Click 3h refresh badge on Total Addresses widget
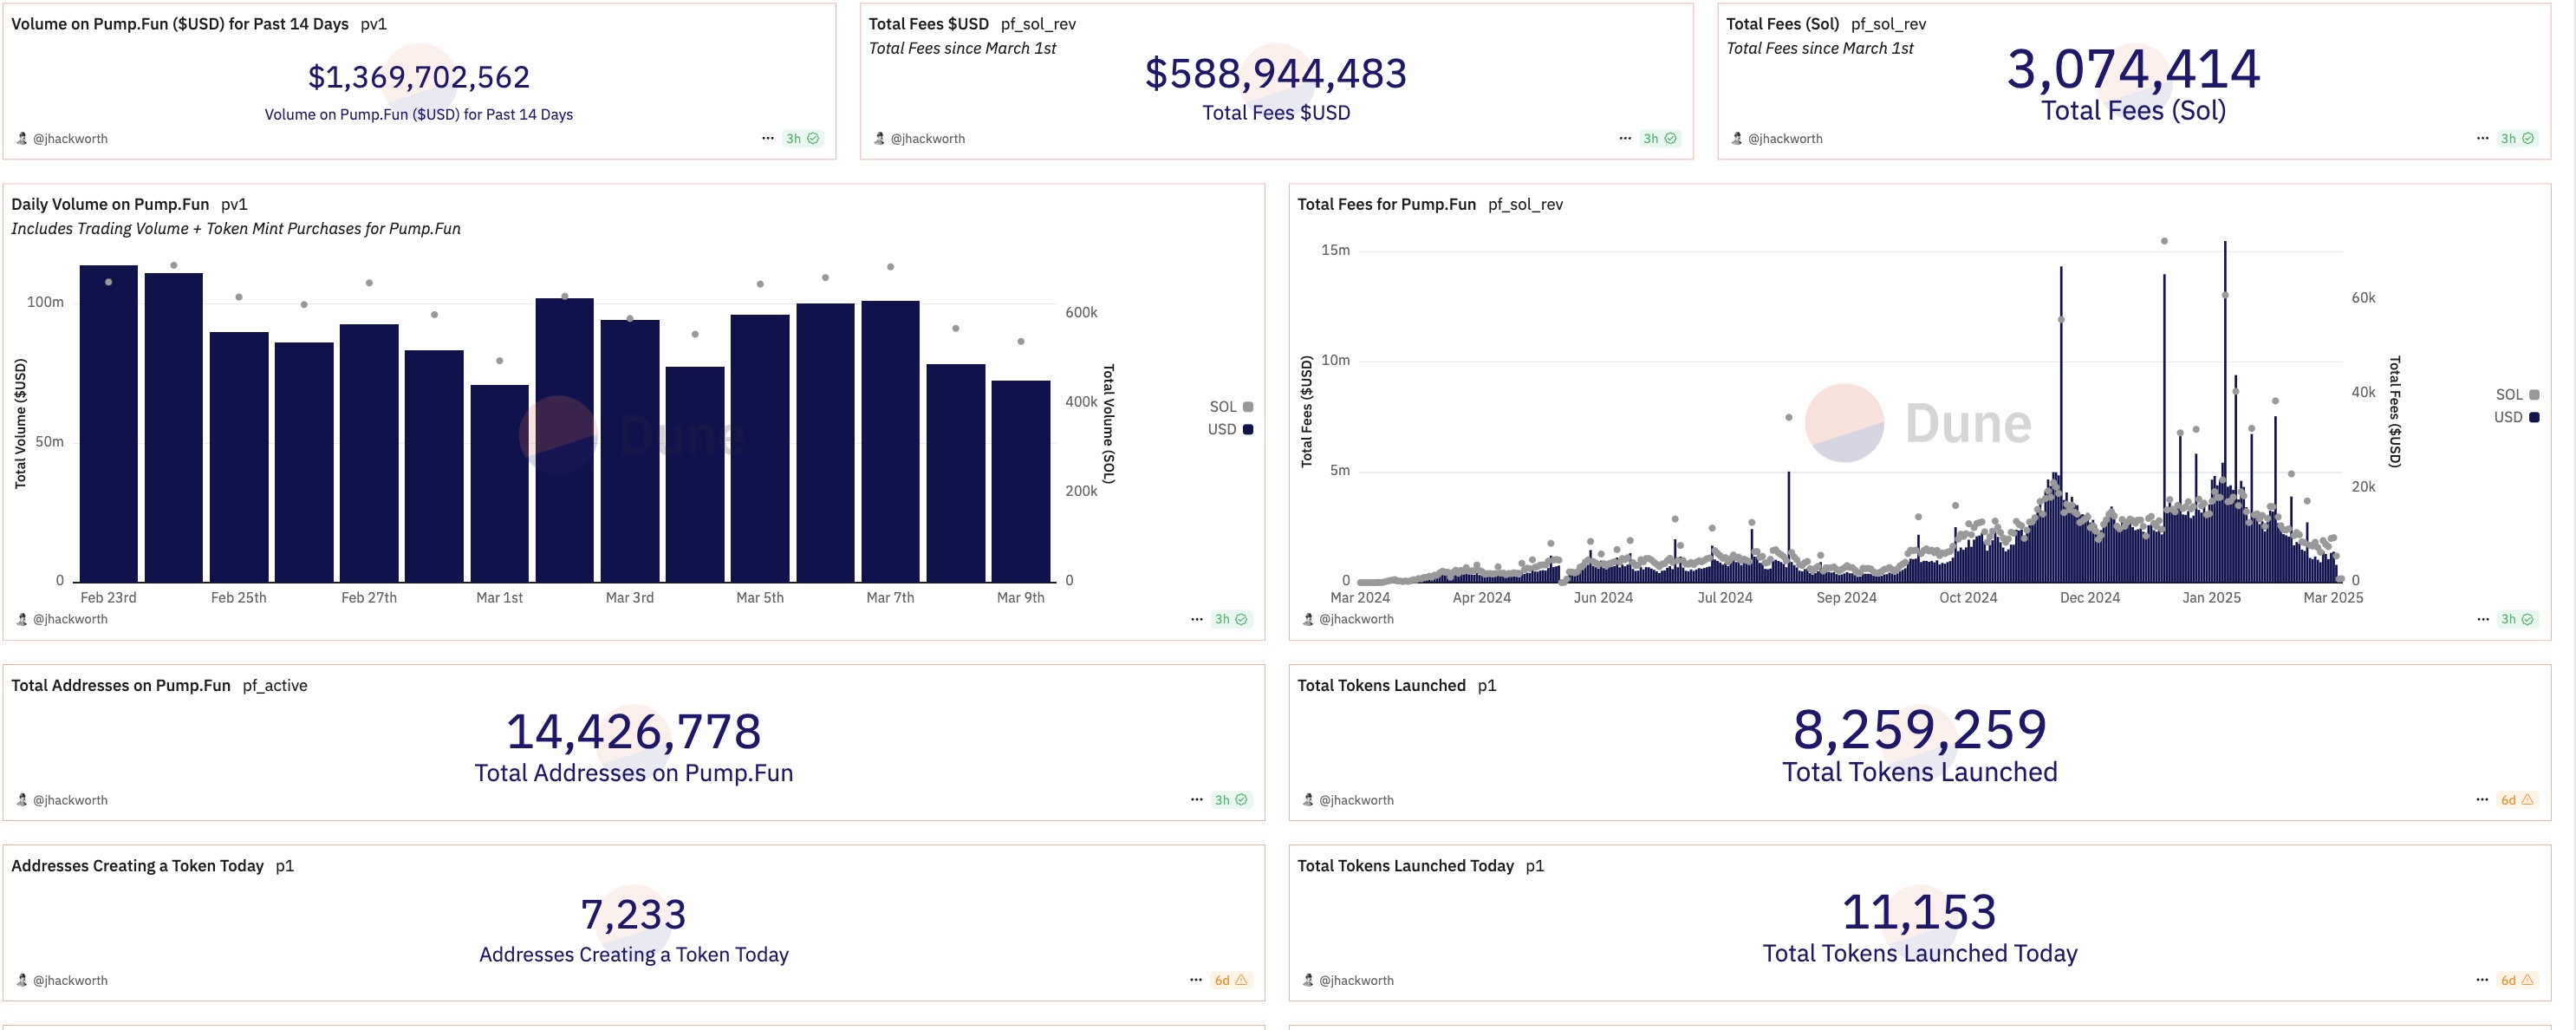2576x1030 pixels. [x=1231, y=800]
